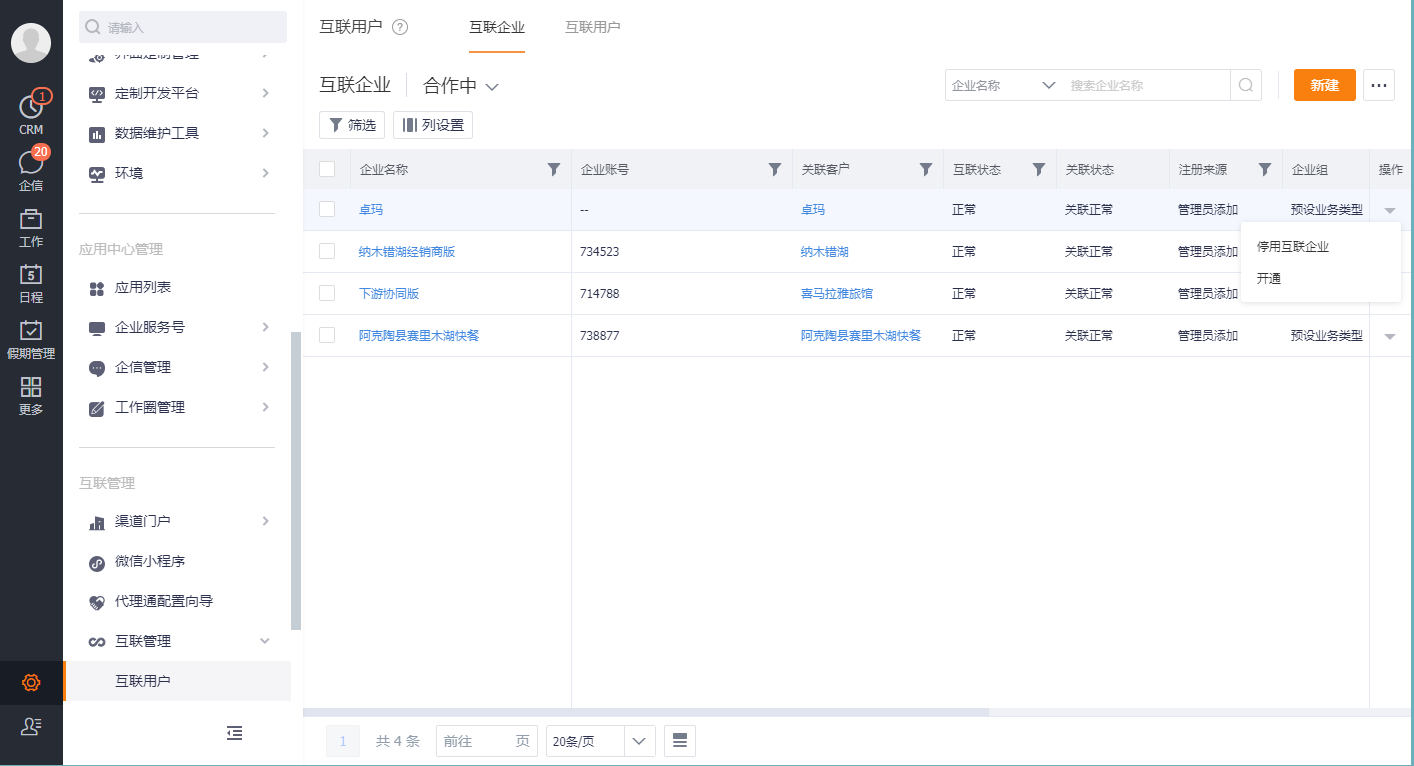Viewport: 1414px width, 766px height.
Task: Open the 更多 apps grid icon
Action: tap(31, 387)
